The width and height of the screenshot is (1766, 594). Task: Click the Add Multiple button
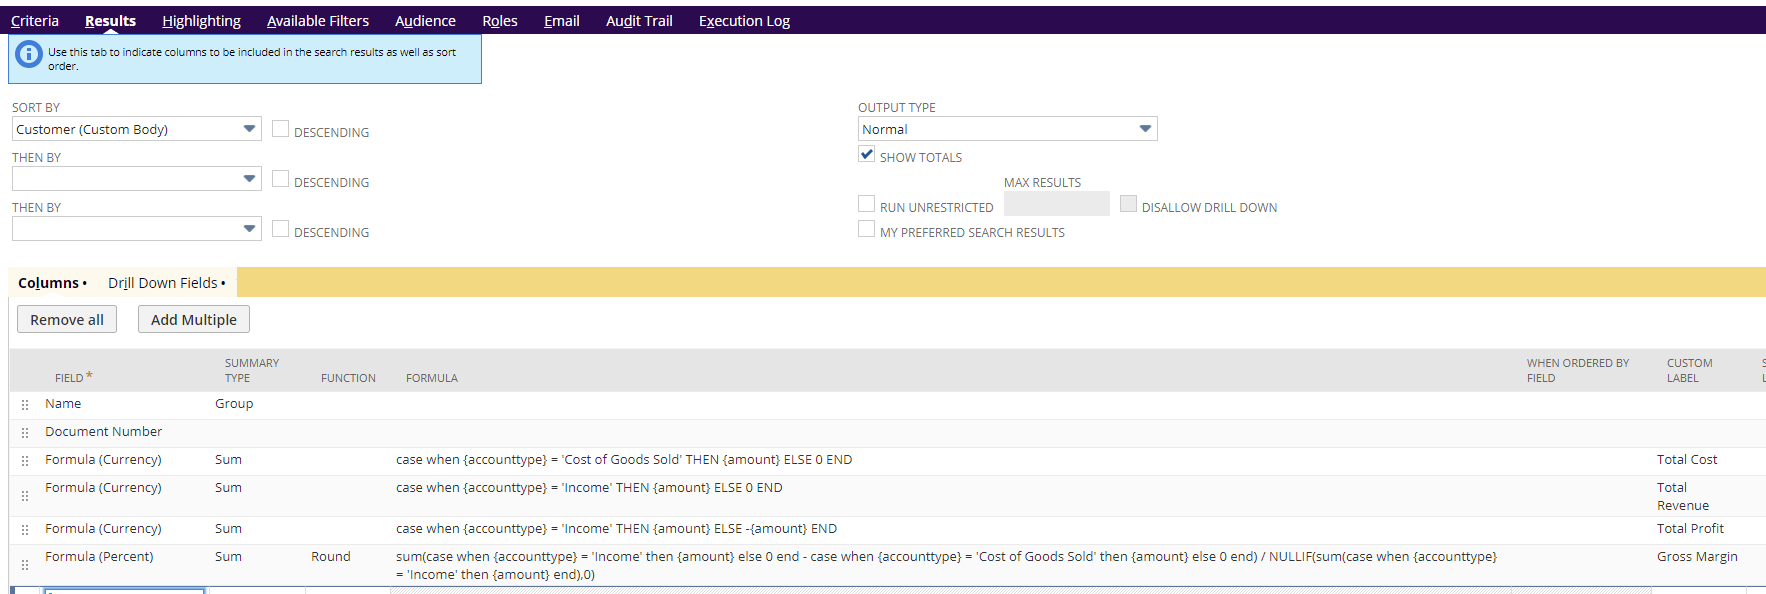coord(194,320)
